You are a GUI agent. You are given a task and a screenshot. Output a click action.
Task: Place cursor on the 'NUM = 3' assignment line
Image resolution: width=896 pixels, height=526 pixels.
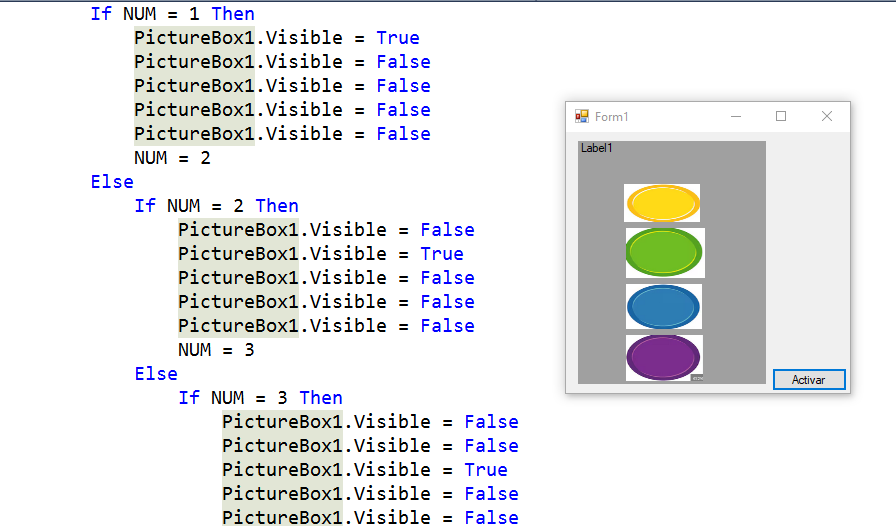tap(217, 350)
